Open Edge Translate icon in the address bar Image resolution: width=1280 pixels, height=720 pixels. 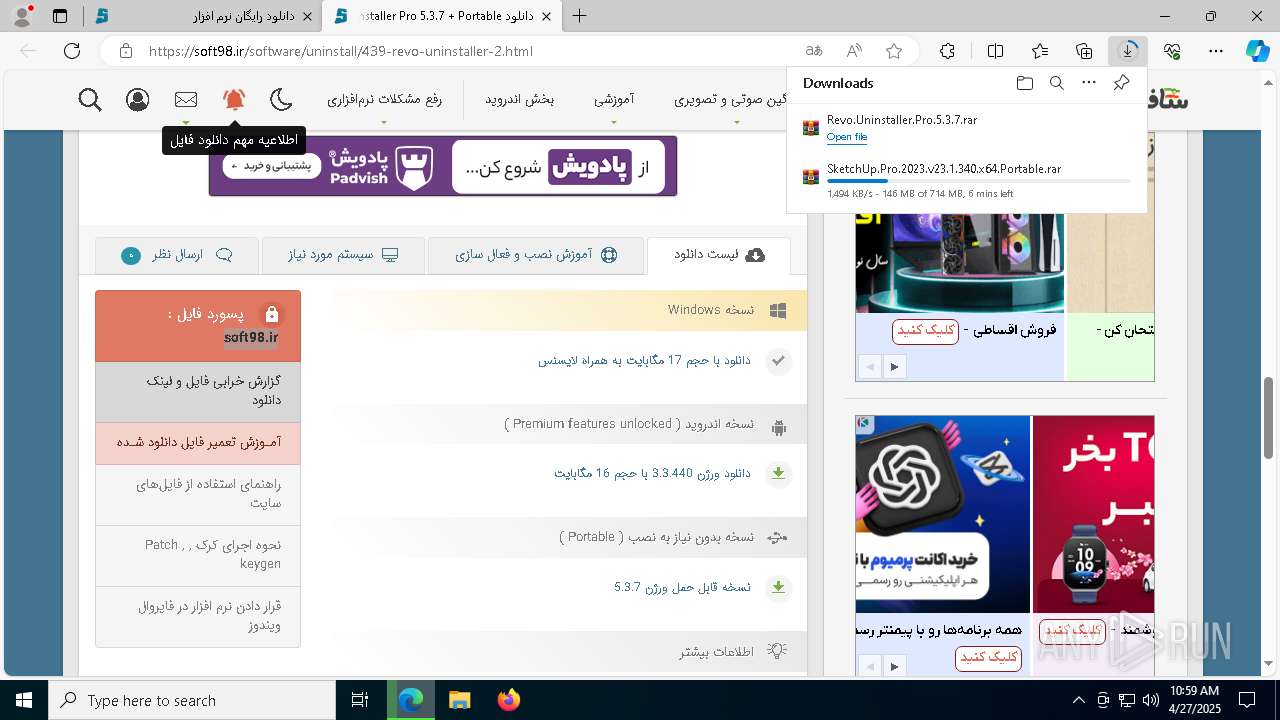[x=814, y=51]
